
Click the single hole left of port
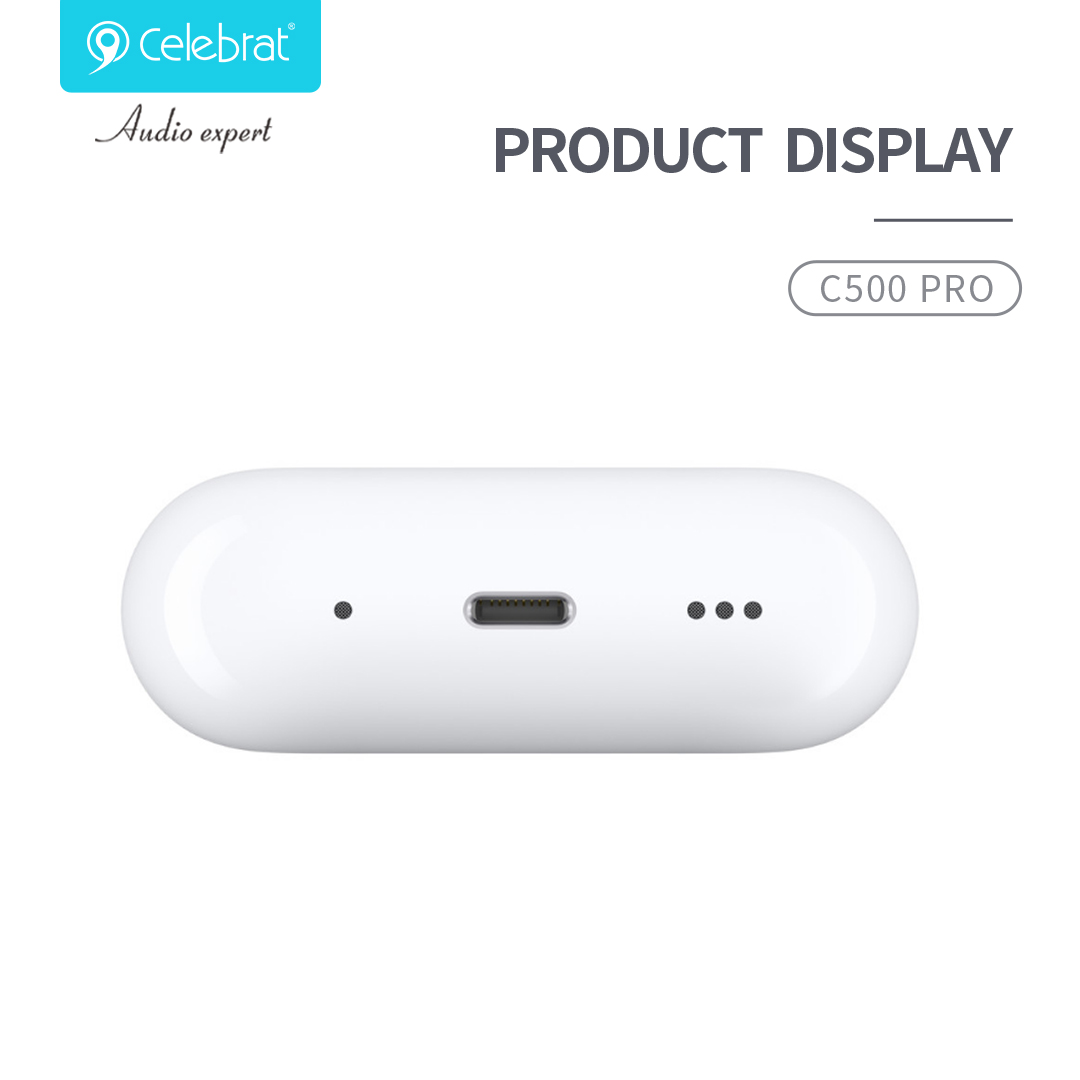343,610
